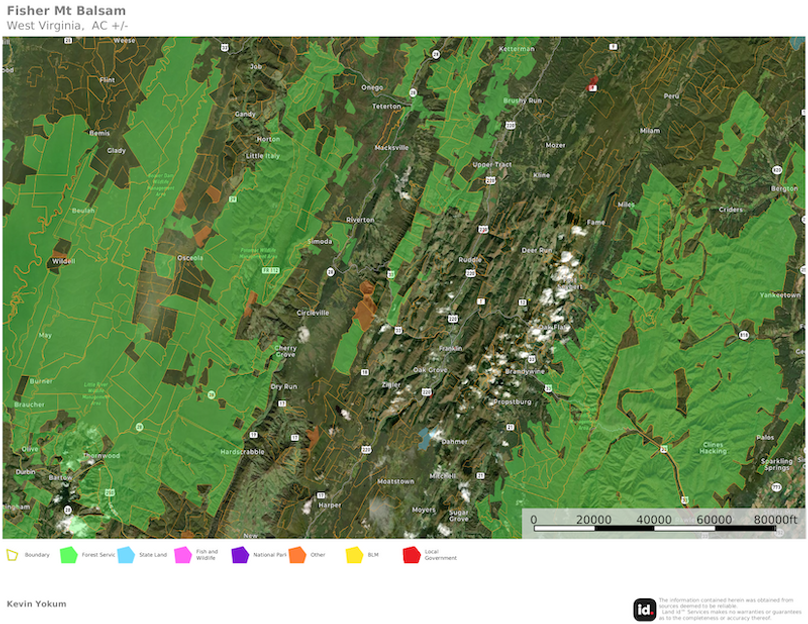Select the orange Other legend icon

298,554
